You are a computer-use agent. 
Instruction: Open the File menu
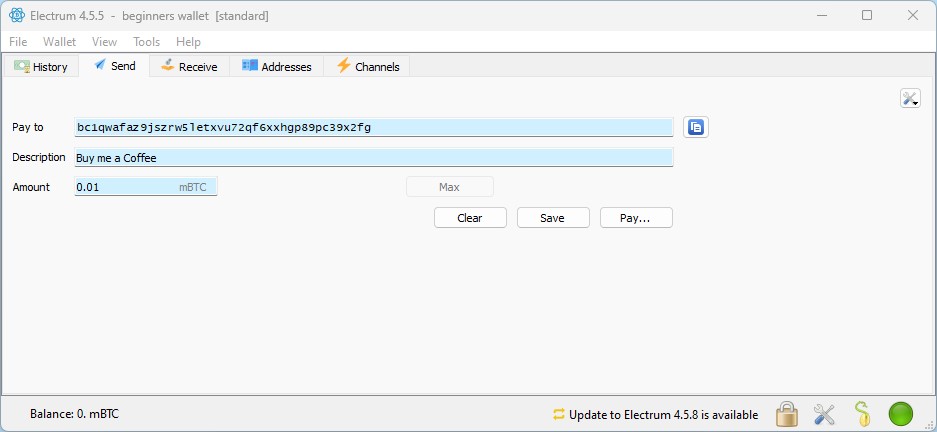click(18, 42)
